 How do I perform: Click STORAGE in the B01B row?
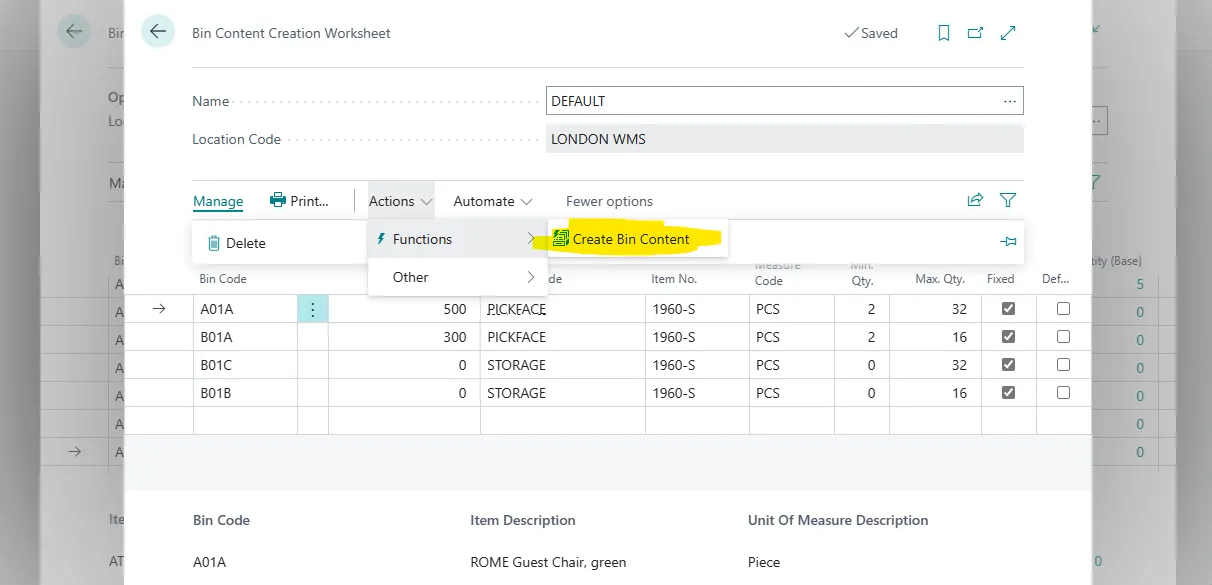516,393
